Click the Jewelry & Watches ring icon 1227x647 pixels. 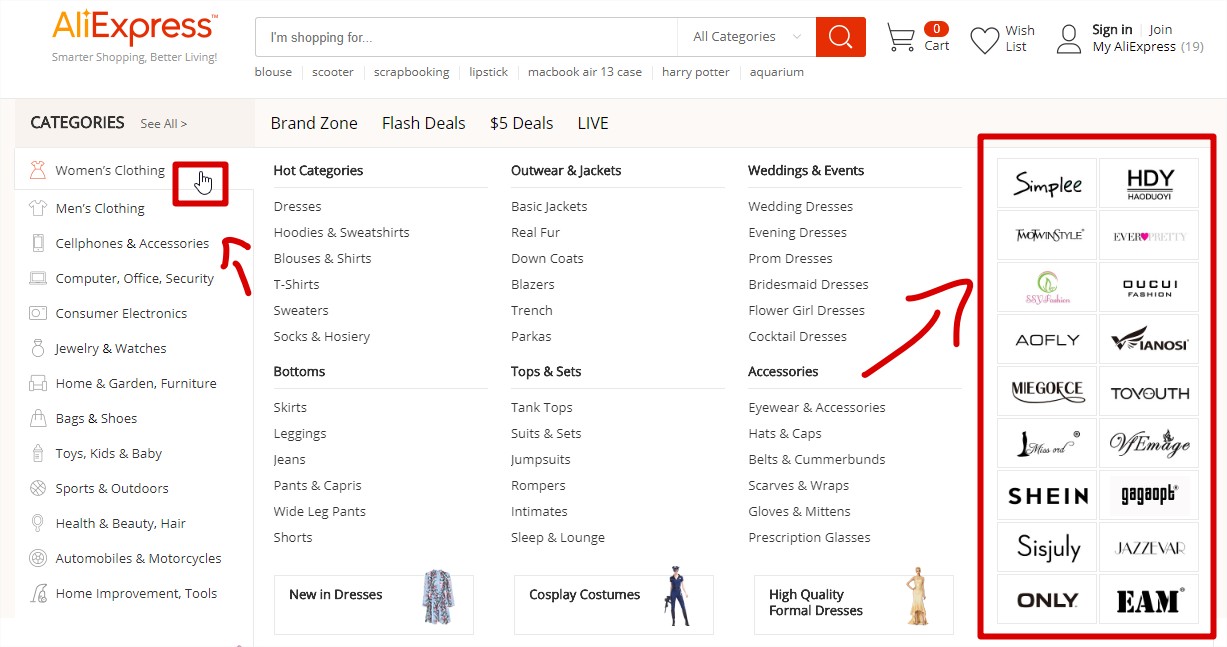[x=38, y=348]
